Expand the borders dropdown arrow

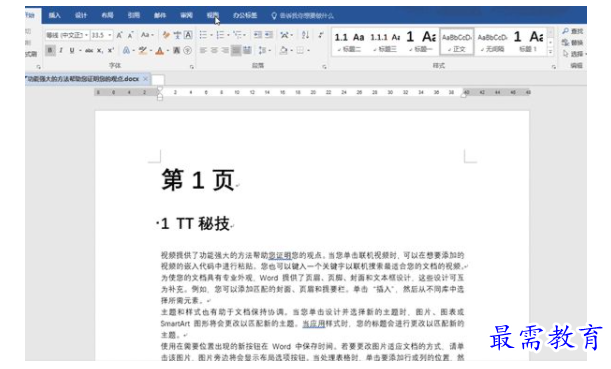pos(308,51)
